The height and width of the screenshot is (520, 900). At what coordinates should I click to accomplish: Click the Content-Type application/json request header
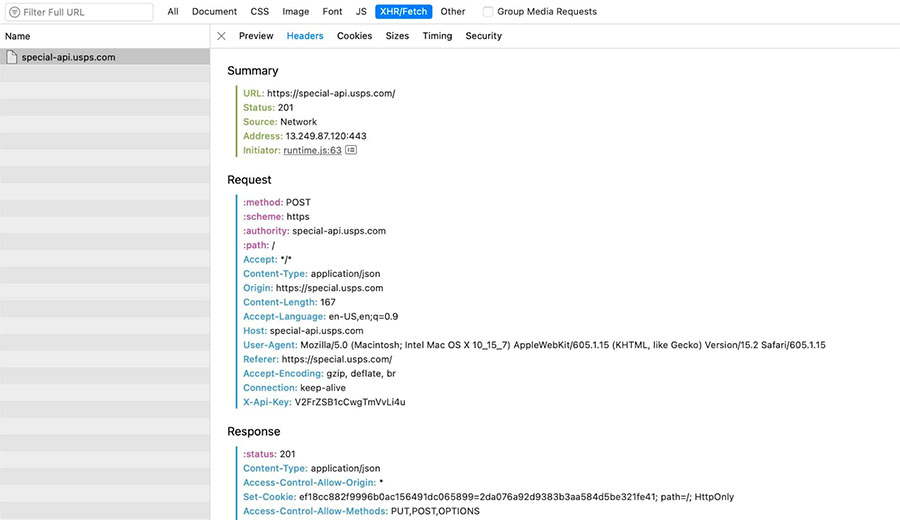[x=312, y=274]
